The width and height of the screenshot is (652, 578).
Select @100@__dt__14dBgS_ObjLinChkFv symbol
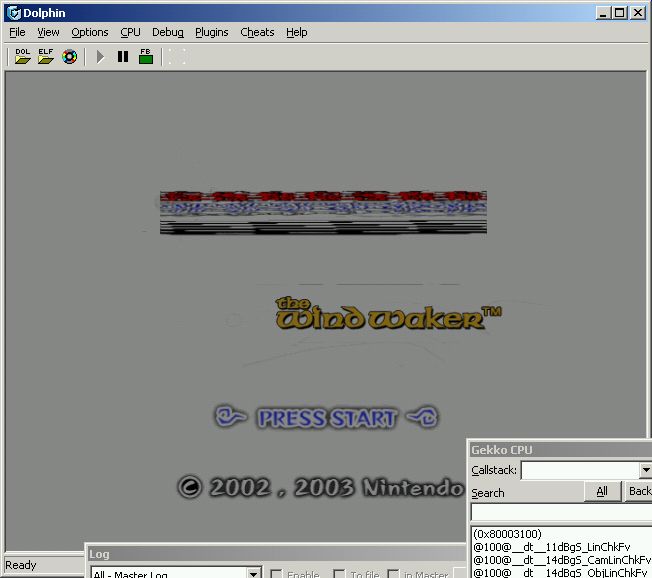pyautogui.click(x=560, y=572)
